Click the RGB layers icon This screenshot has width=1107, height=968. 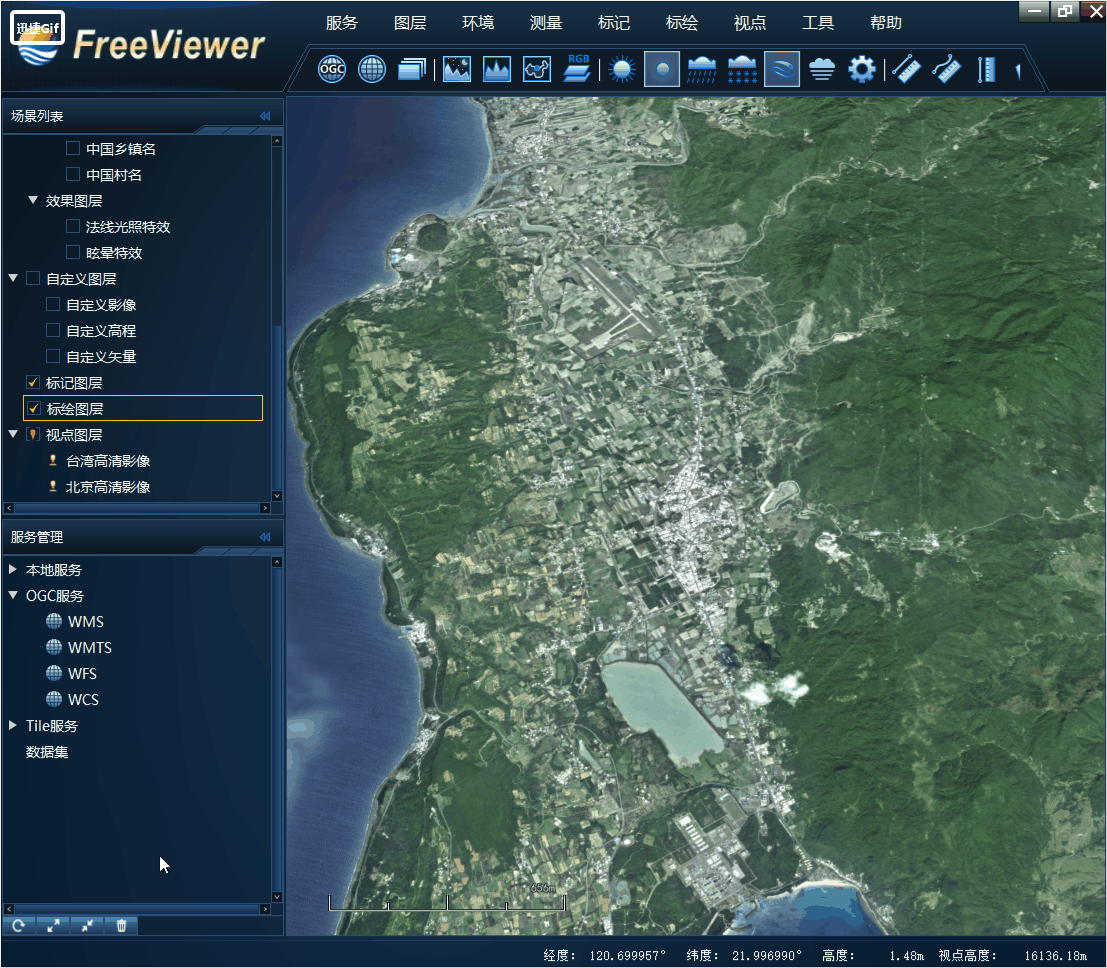coord(578,68)
